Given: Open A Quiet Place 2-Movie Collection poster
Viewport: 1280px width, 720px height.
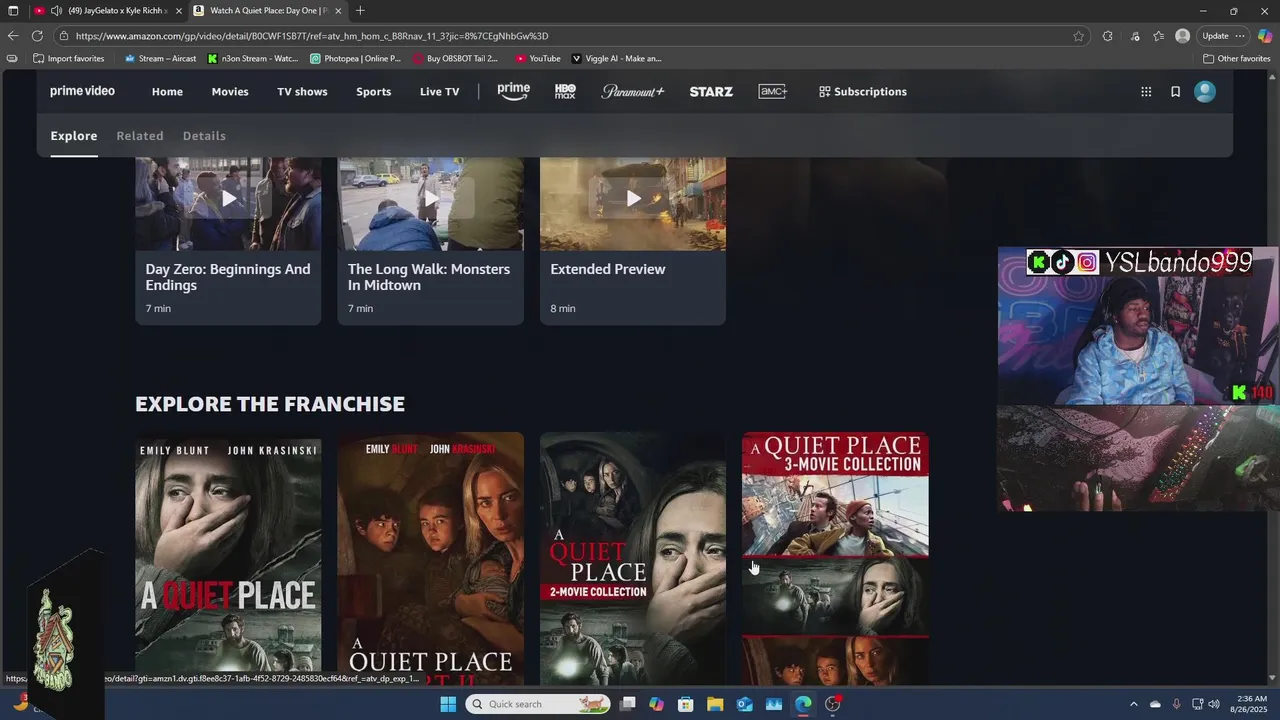Looking at the screenshot, I should [633, 560].
